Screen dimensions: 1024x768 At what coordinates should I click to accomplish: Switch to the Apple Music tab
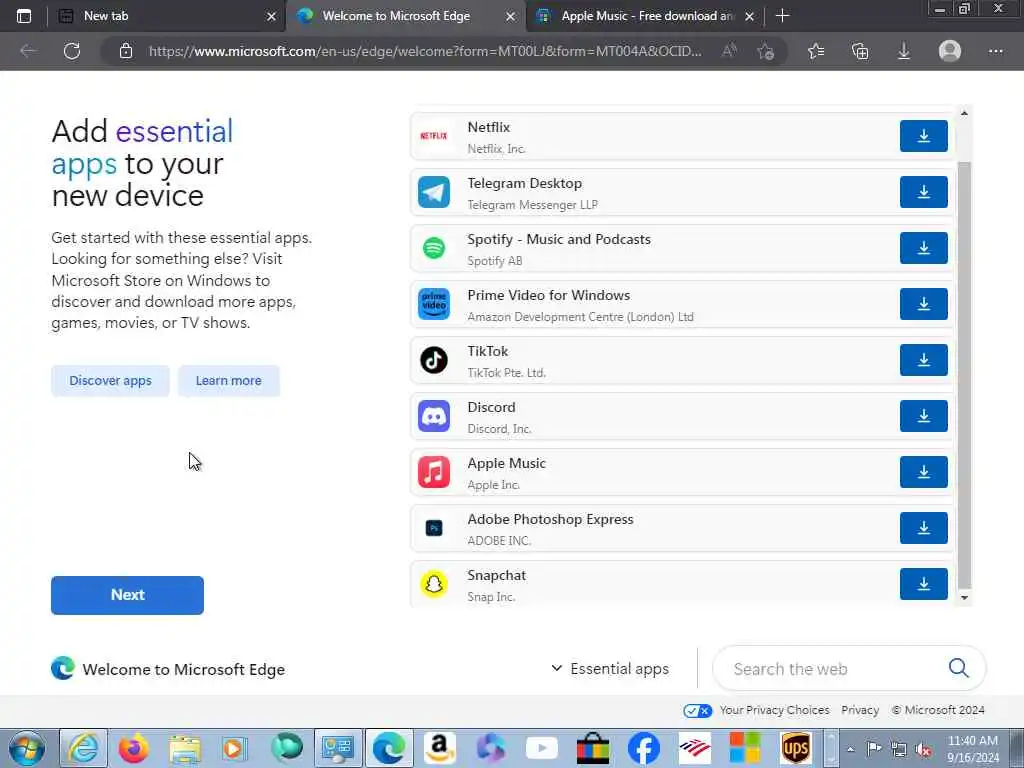click(646, 16)
